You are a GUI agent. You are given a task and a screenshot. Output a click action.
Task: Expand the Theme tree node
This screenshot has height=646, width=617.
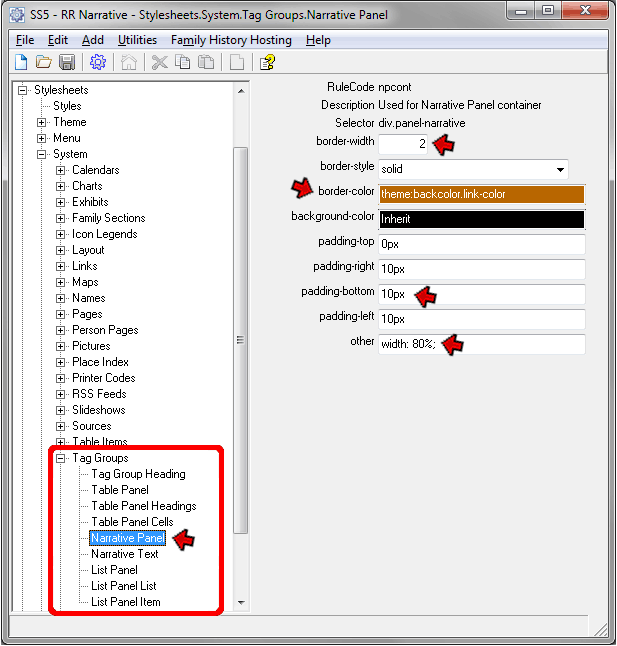coord(41,122)
